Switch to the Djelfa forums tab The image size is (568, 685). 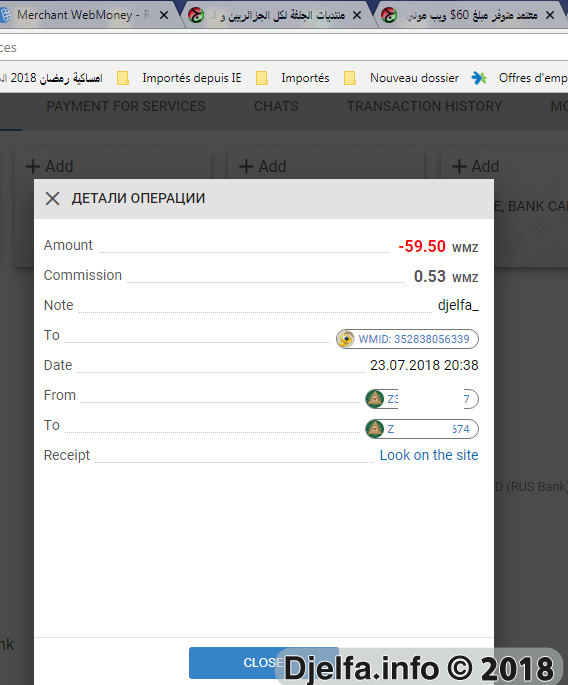coord(277,15)
